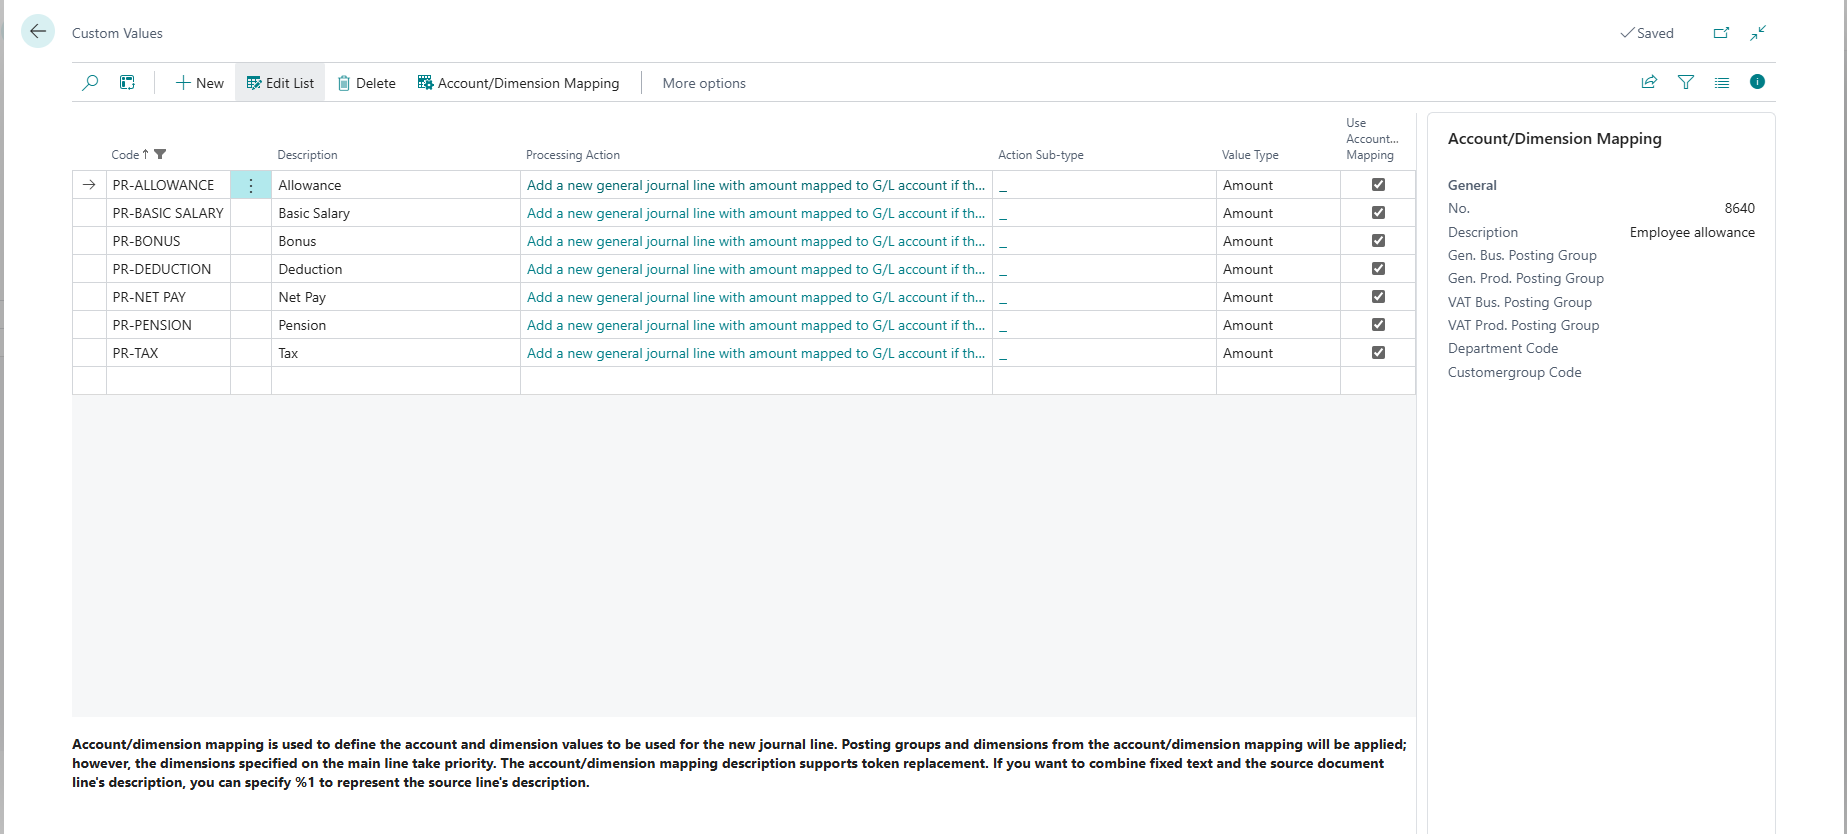Screen dimensions: 1847x834
Task: Toggle the list layout view icon
Action: click(x=1722, y=82)
